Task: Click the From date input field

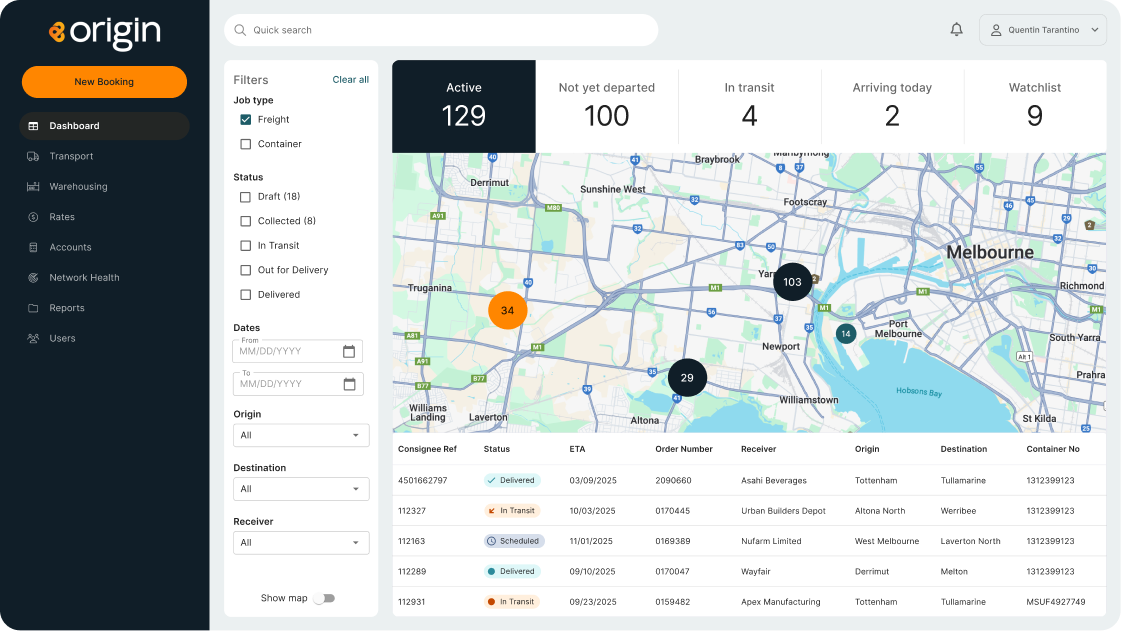Action: click(x=297, y=351)
